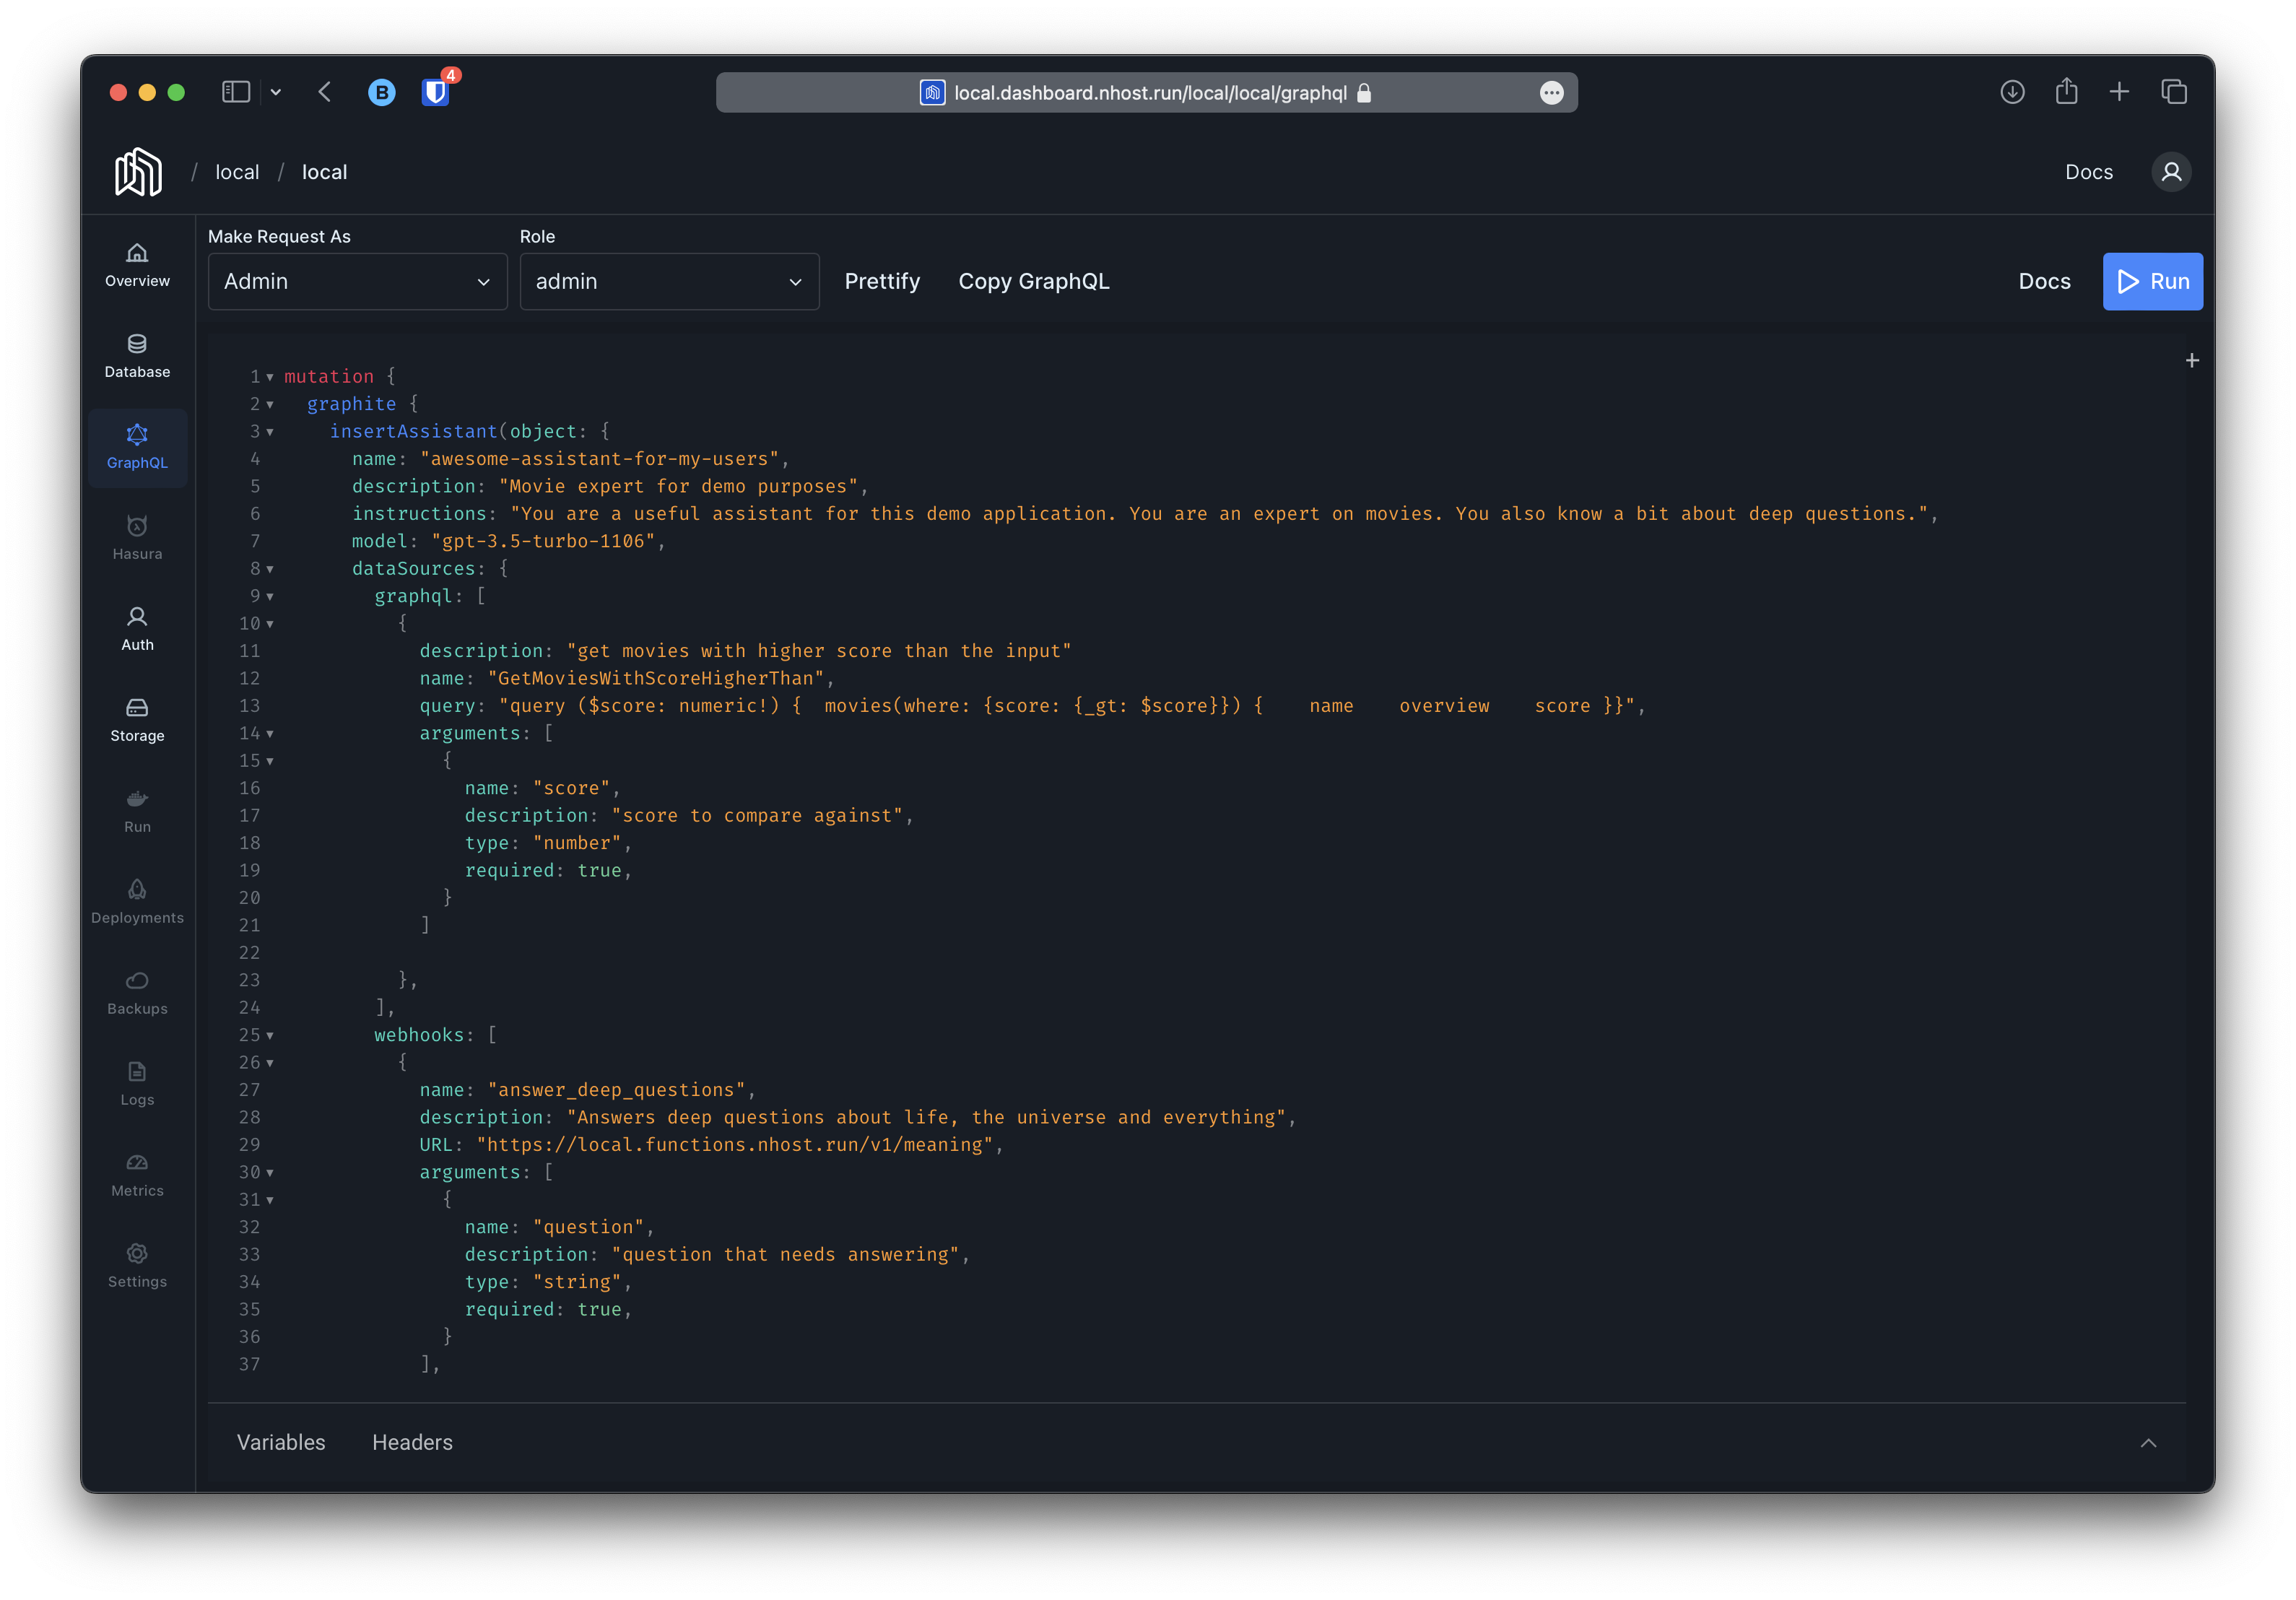Open Settings from the sidebar

(x=137, y=1266)
